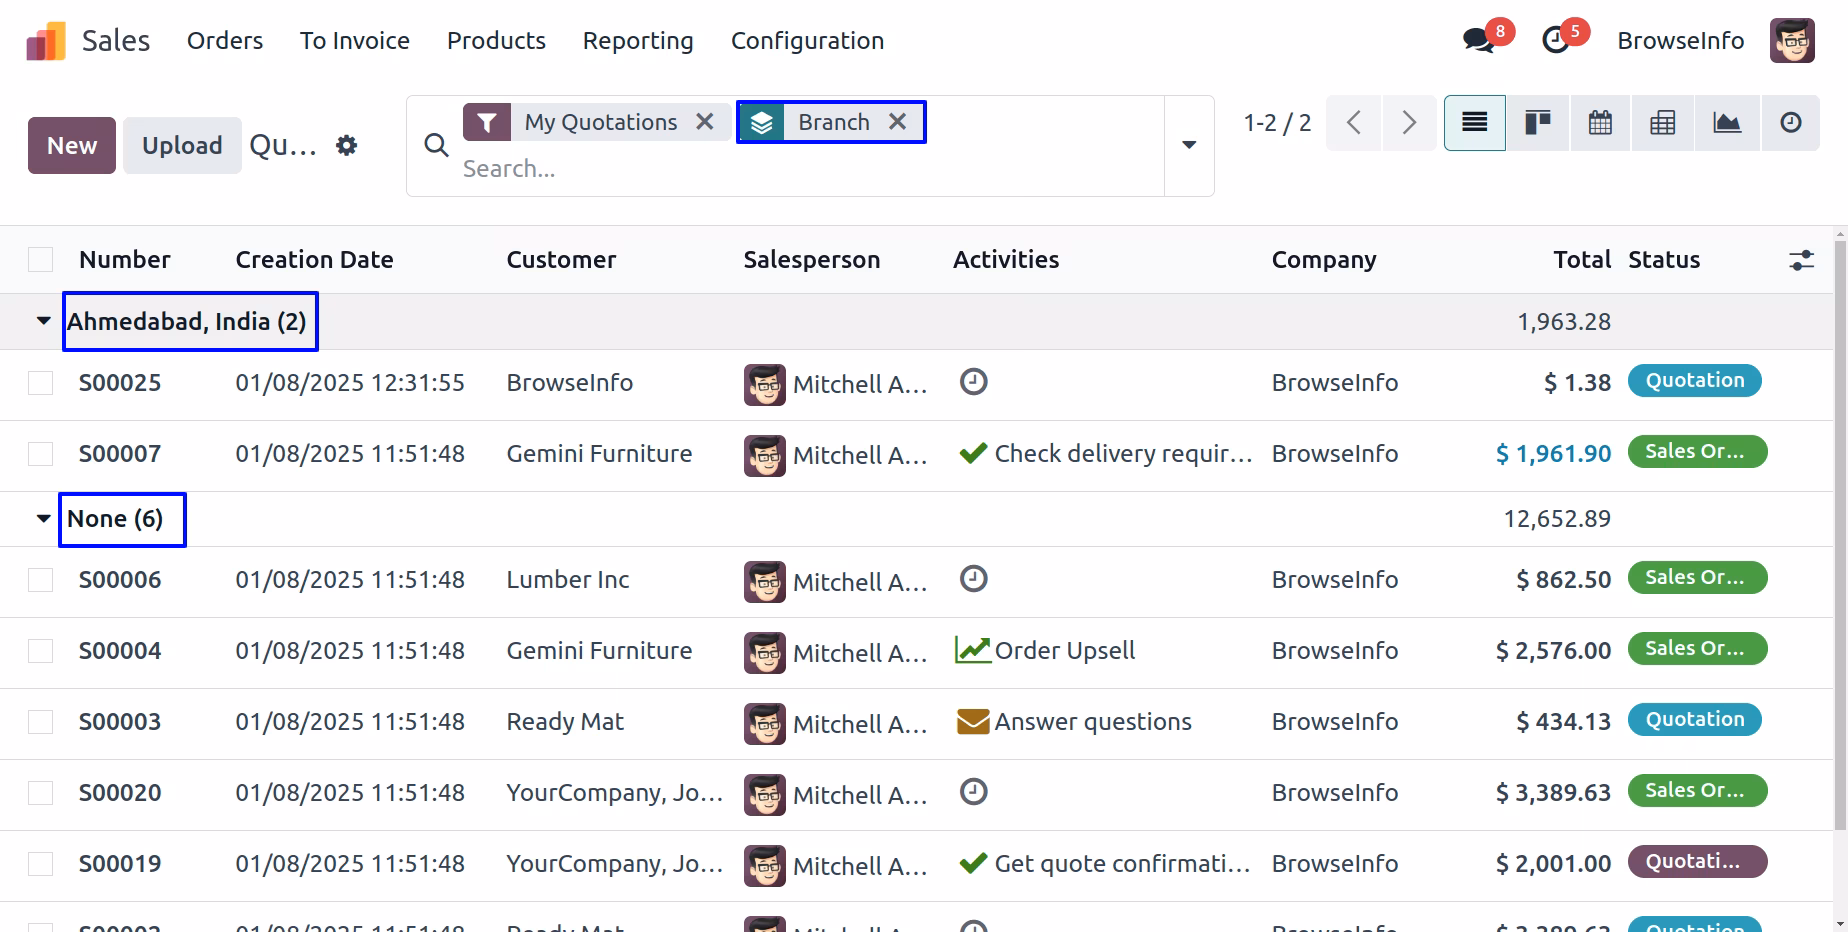Screen dimensions: 1848x932
Task: Open optional columns settings icon
Action: [x=1801, y=260]
